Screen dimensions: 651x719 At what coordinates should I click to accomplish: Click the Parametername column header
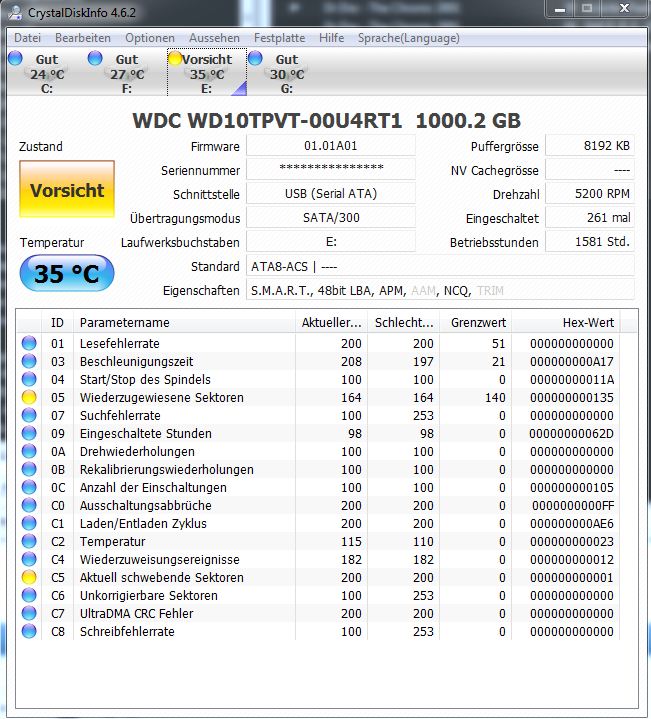click(x=184, y=322)
